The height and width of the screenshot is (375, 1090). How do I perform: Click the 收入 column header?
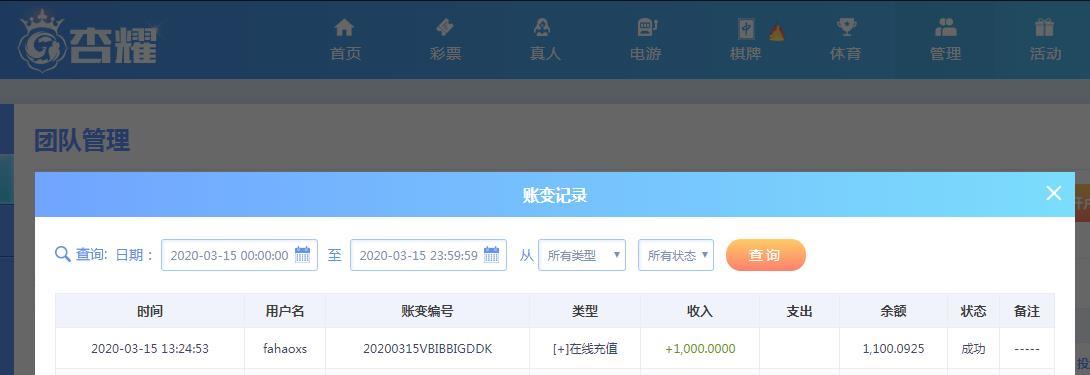click(700, 311)
